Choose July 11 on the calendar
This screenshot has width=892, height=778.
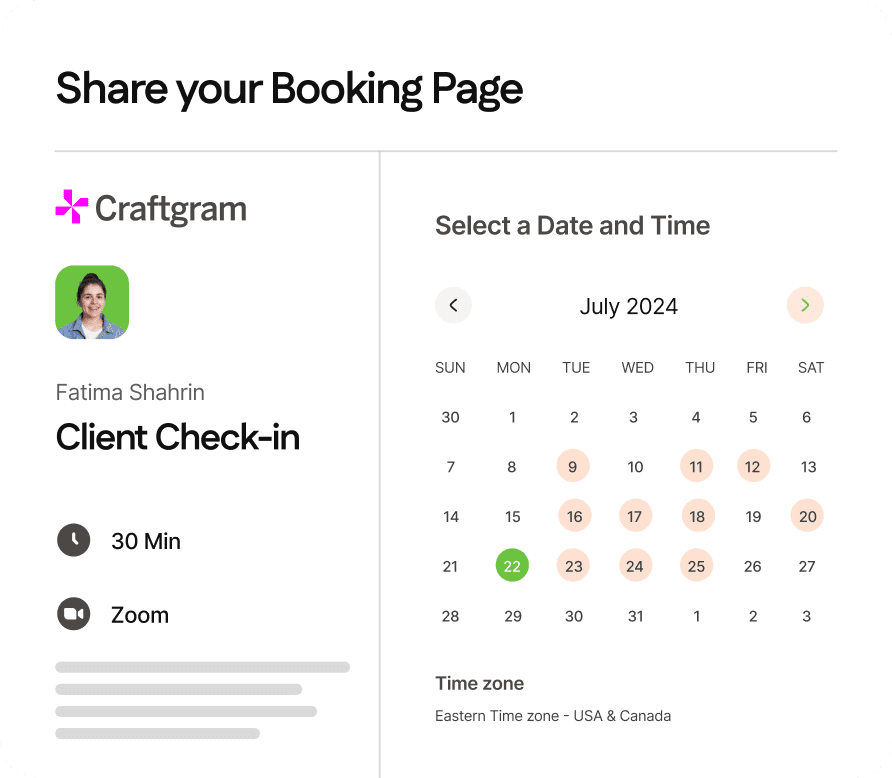point(696,466)
